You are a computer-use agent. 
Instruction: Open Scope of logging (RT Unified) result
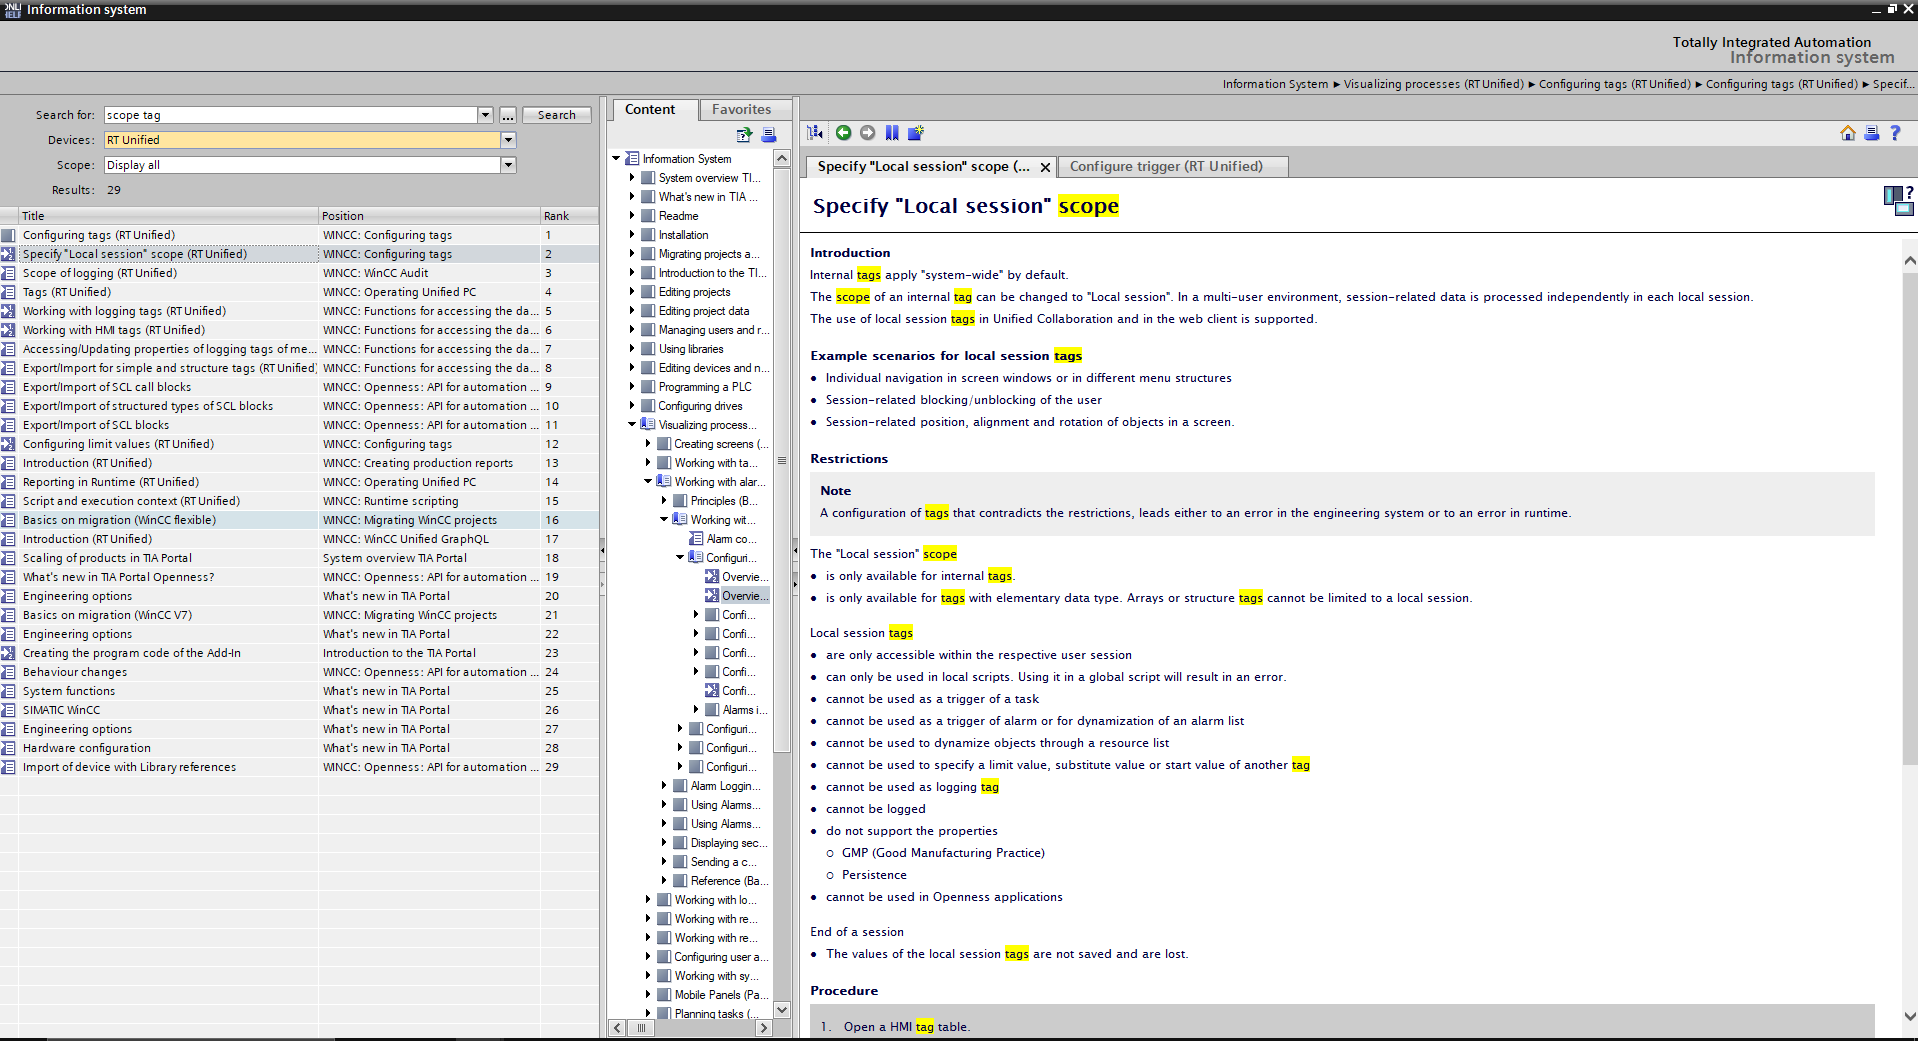coord(99,273)
